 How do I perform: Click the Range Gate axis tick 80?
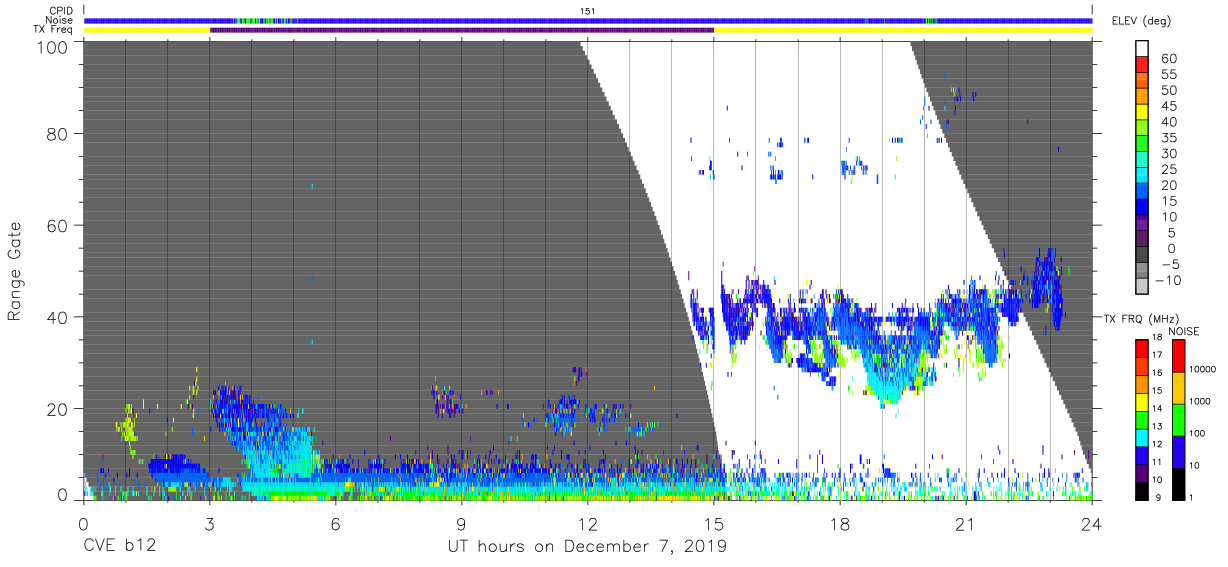tap(58, 133)
